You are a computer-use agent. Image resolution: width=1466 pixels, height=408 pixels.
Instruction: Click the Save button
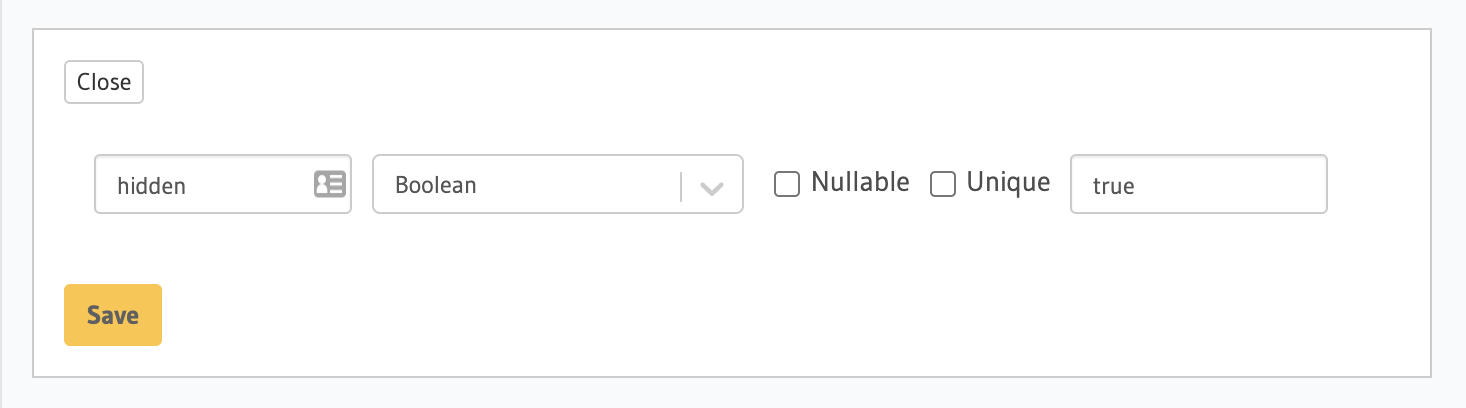point(113,315)
